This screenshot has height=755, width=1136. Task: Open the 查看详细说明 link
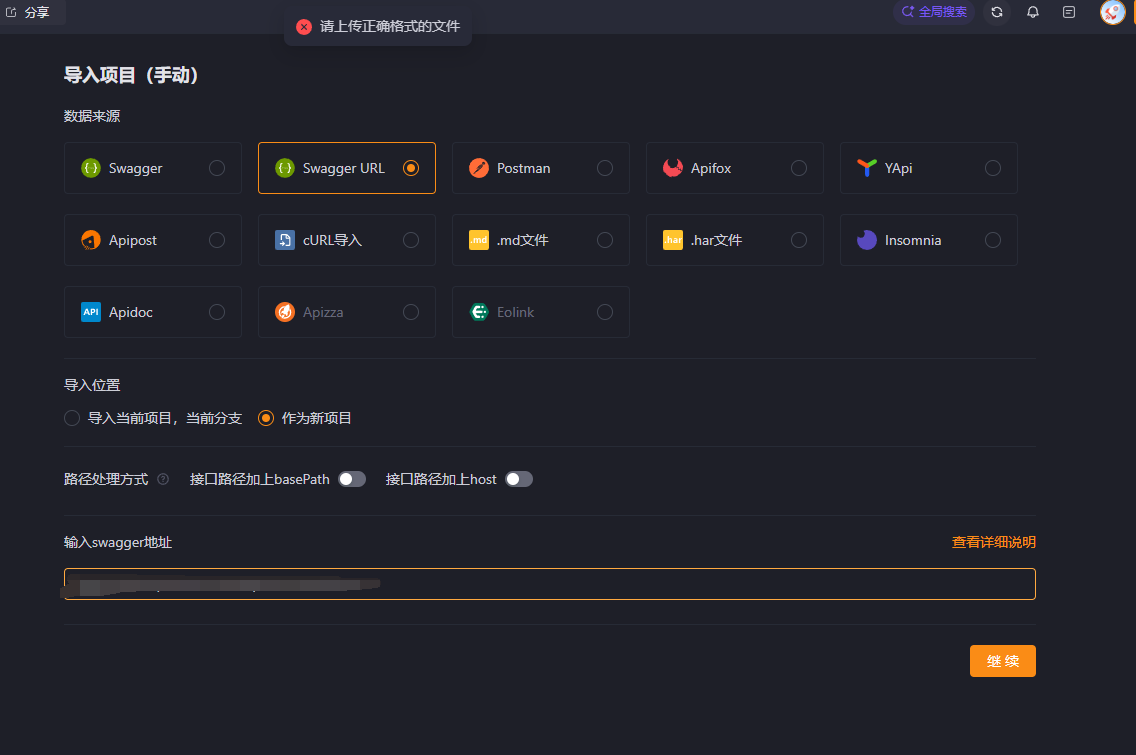[x=993, y=542]
